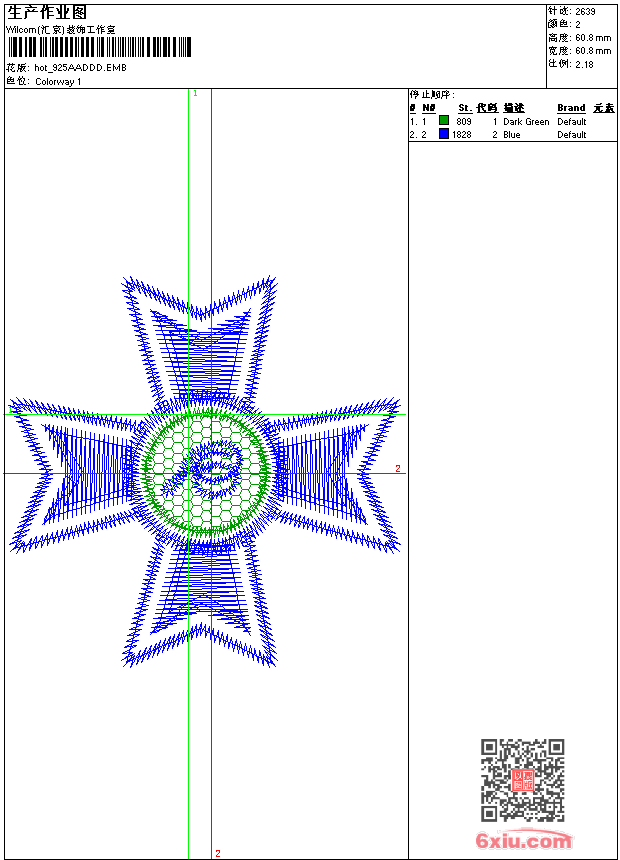Click the red marker 2 on right side

pyautogui.click(x=397, y=468)
